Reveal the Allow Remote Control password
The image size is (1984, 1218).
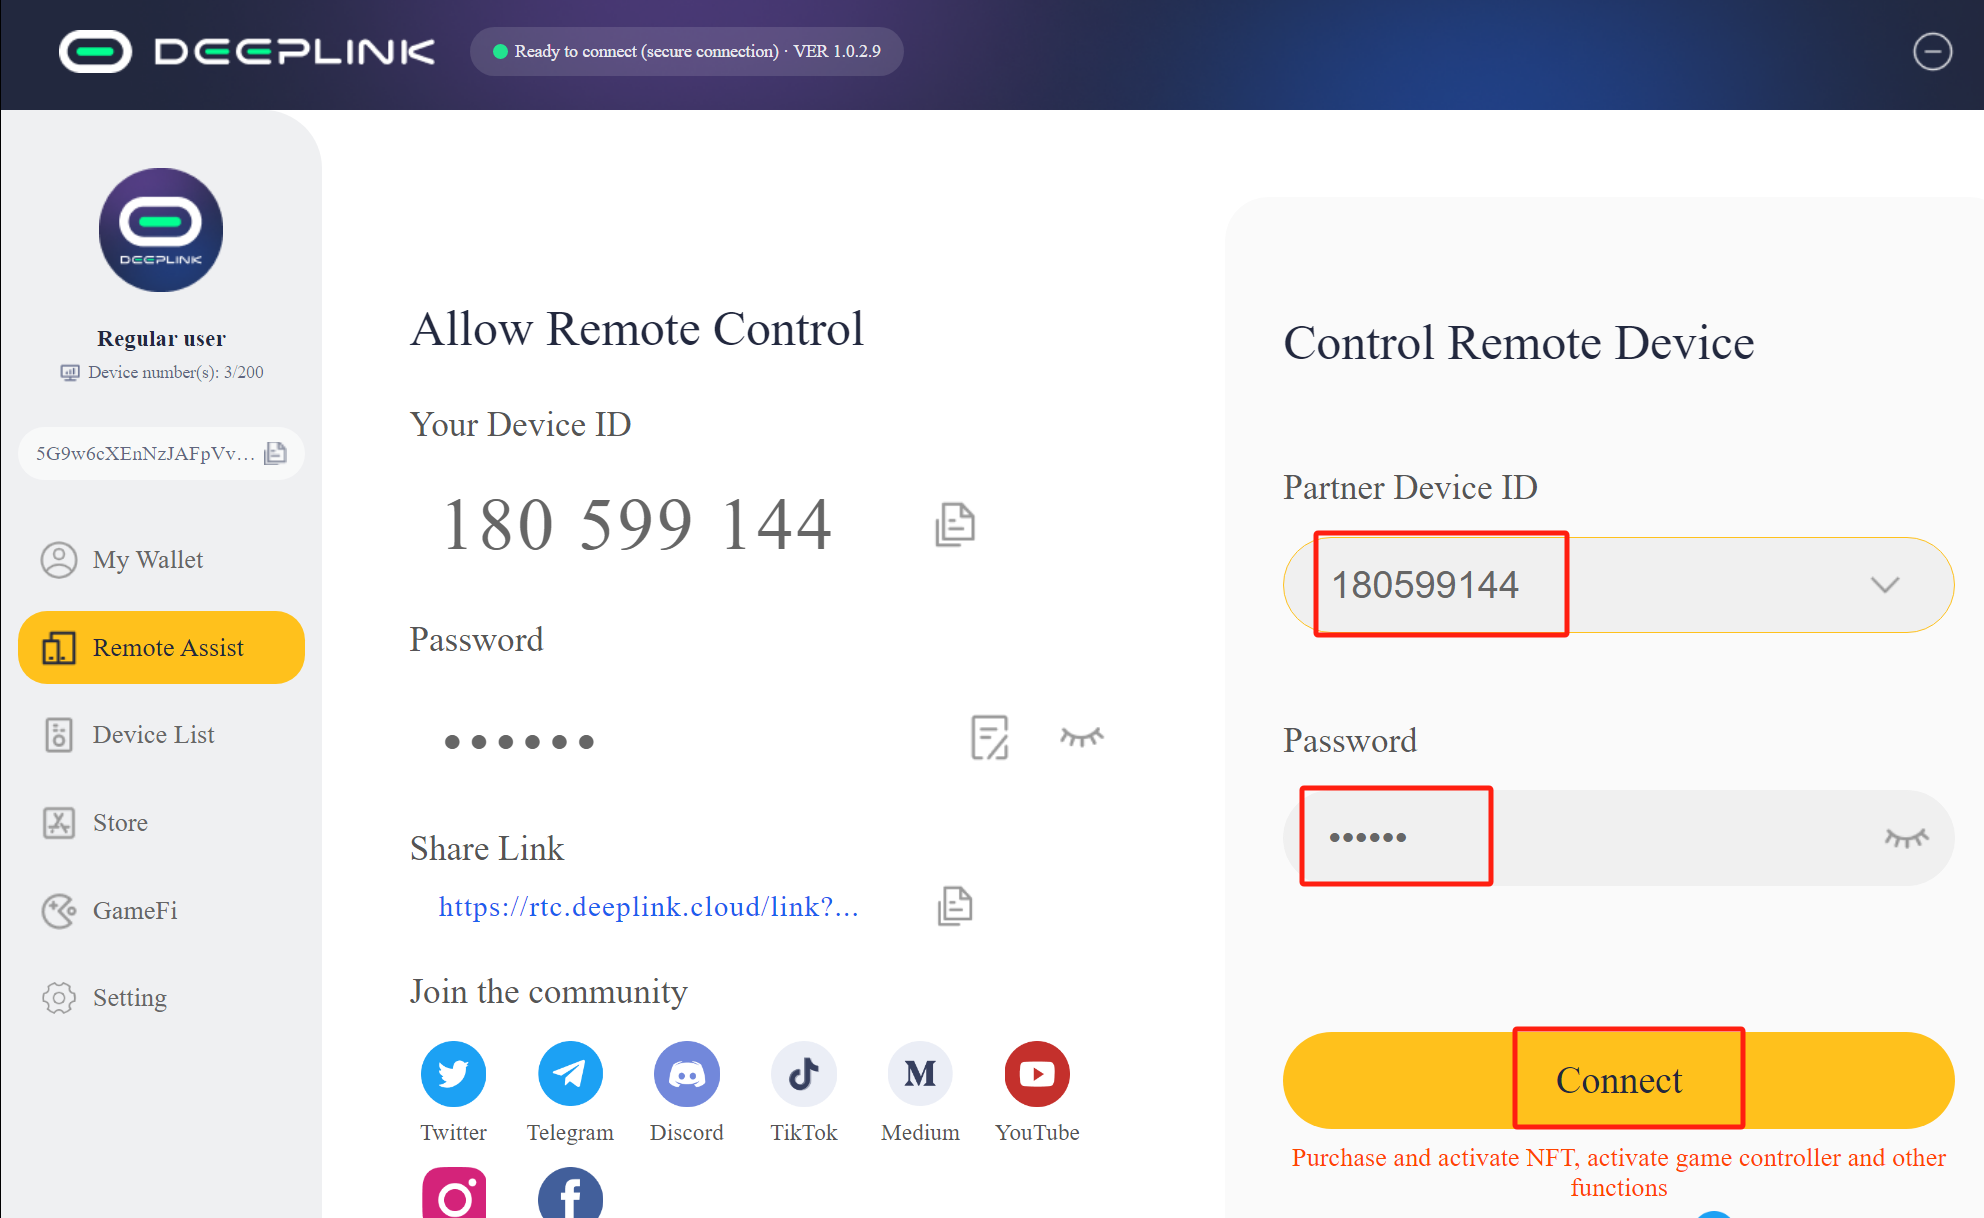[x=1081, y=737]
